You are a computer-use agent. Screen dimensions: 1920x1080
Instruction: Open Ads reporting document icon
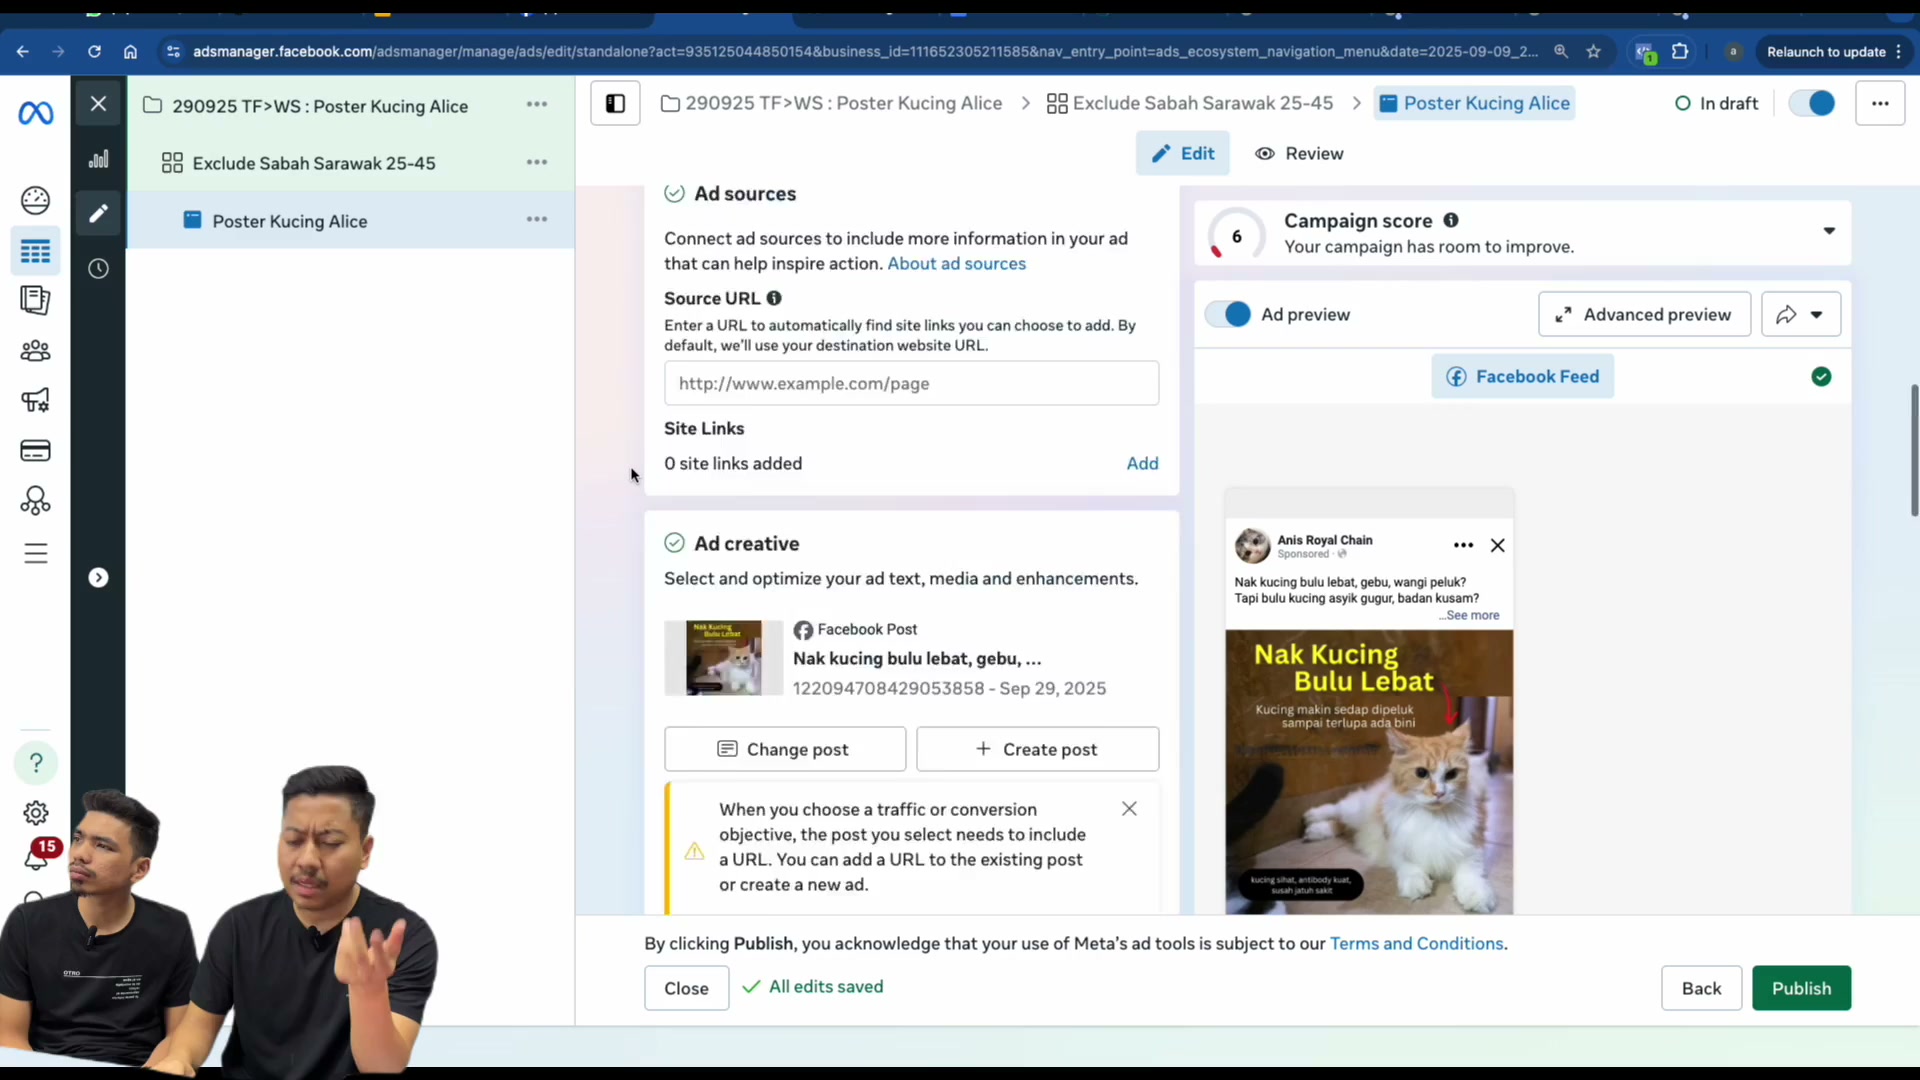(x=36, y=300)
